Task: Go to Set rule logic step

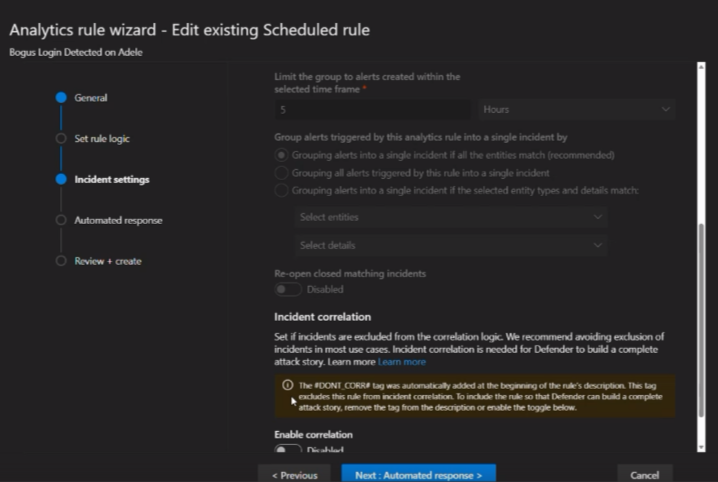Action: point(102,138)
